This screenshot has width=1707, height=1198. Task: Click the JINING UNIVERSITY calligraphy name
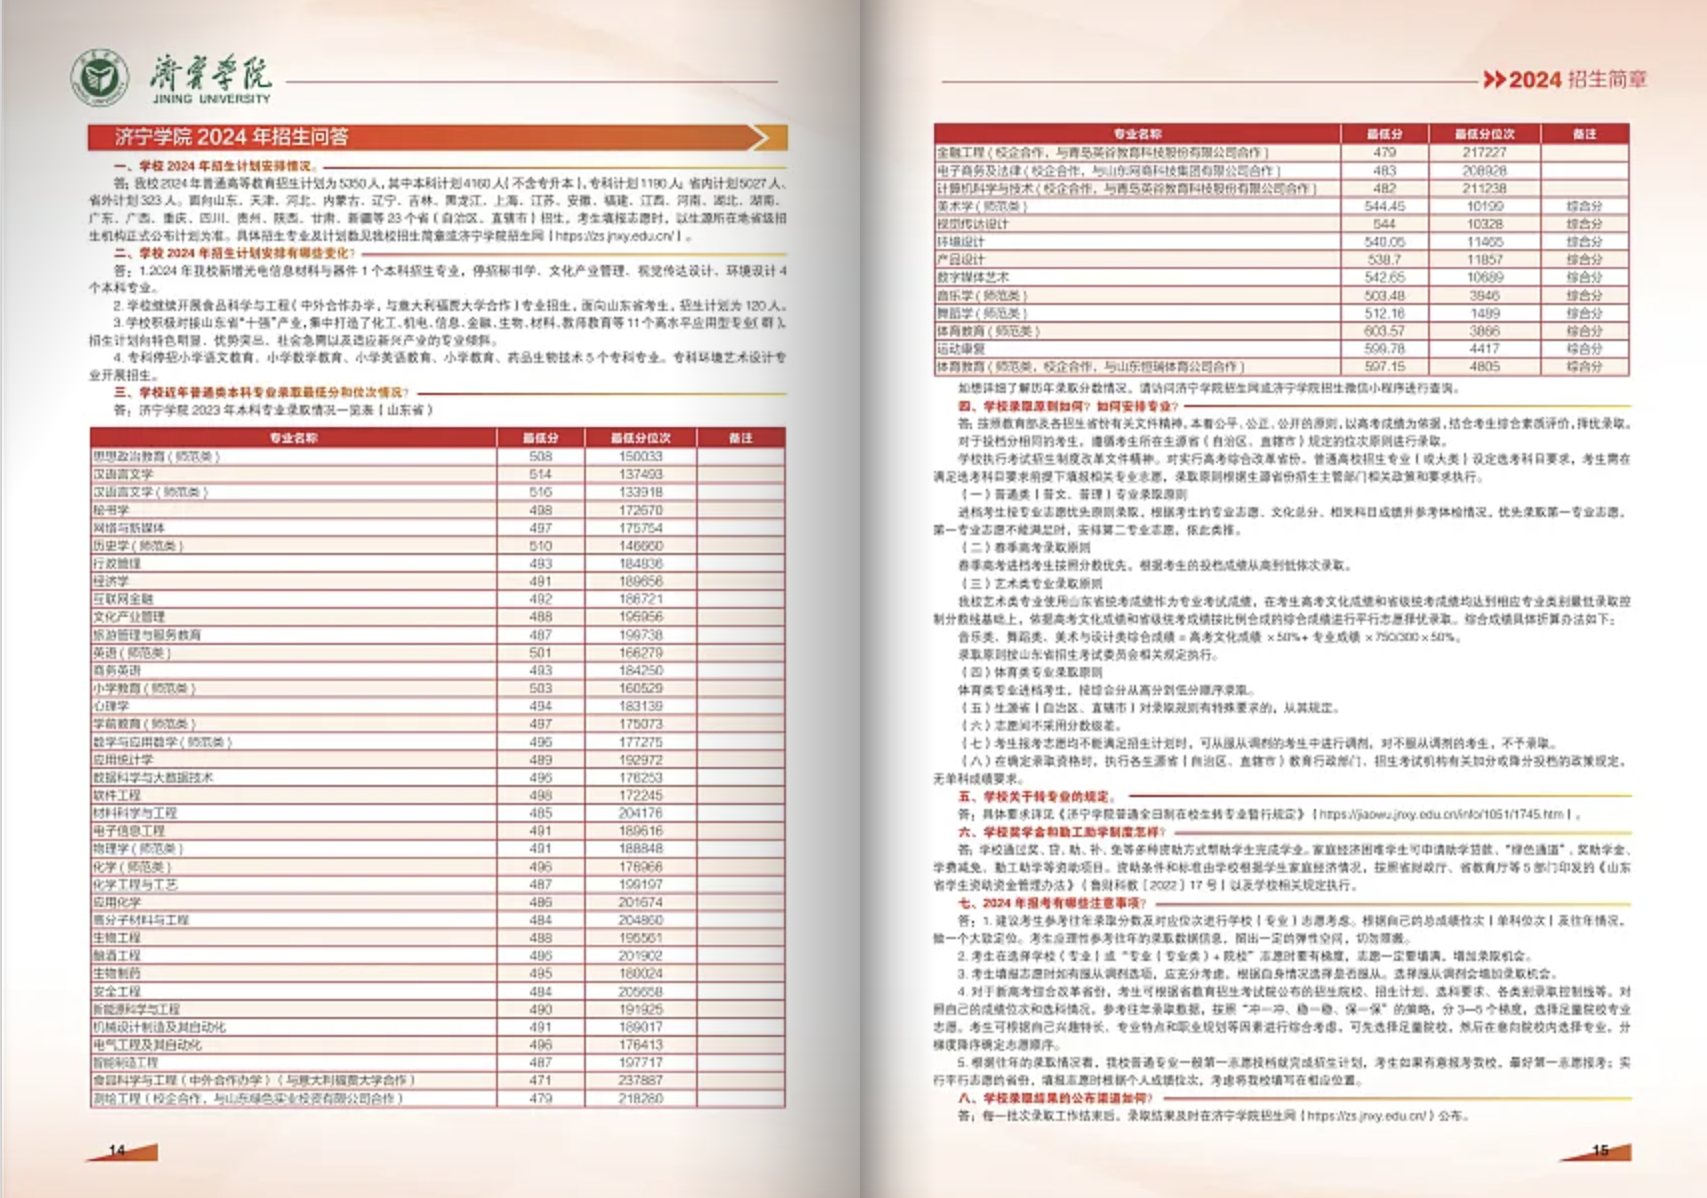[x=211, y=79]
